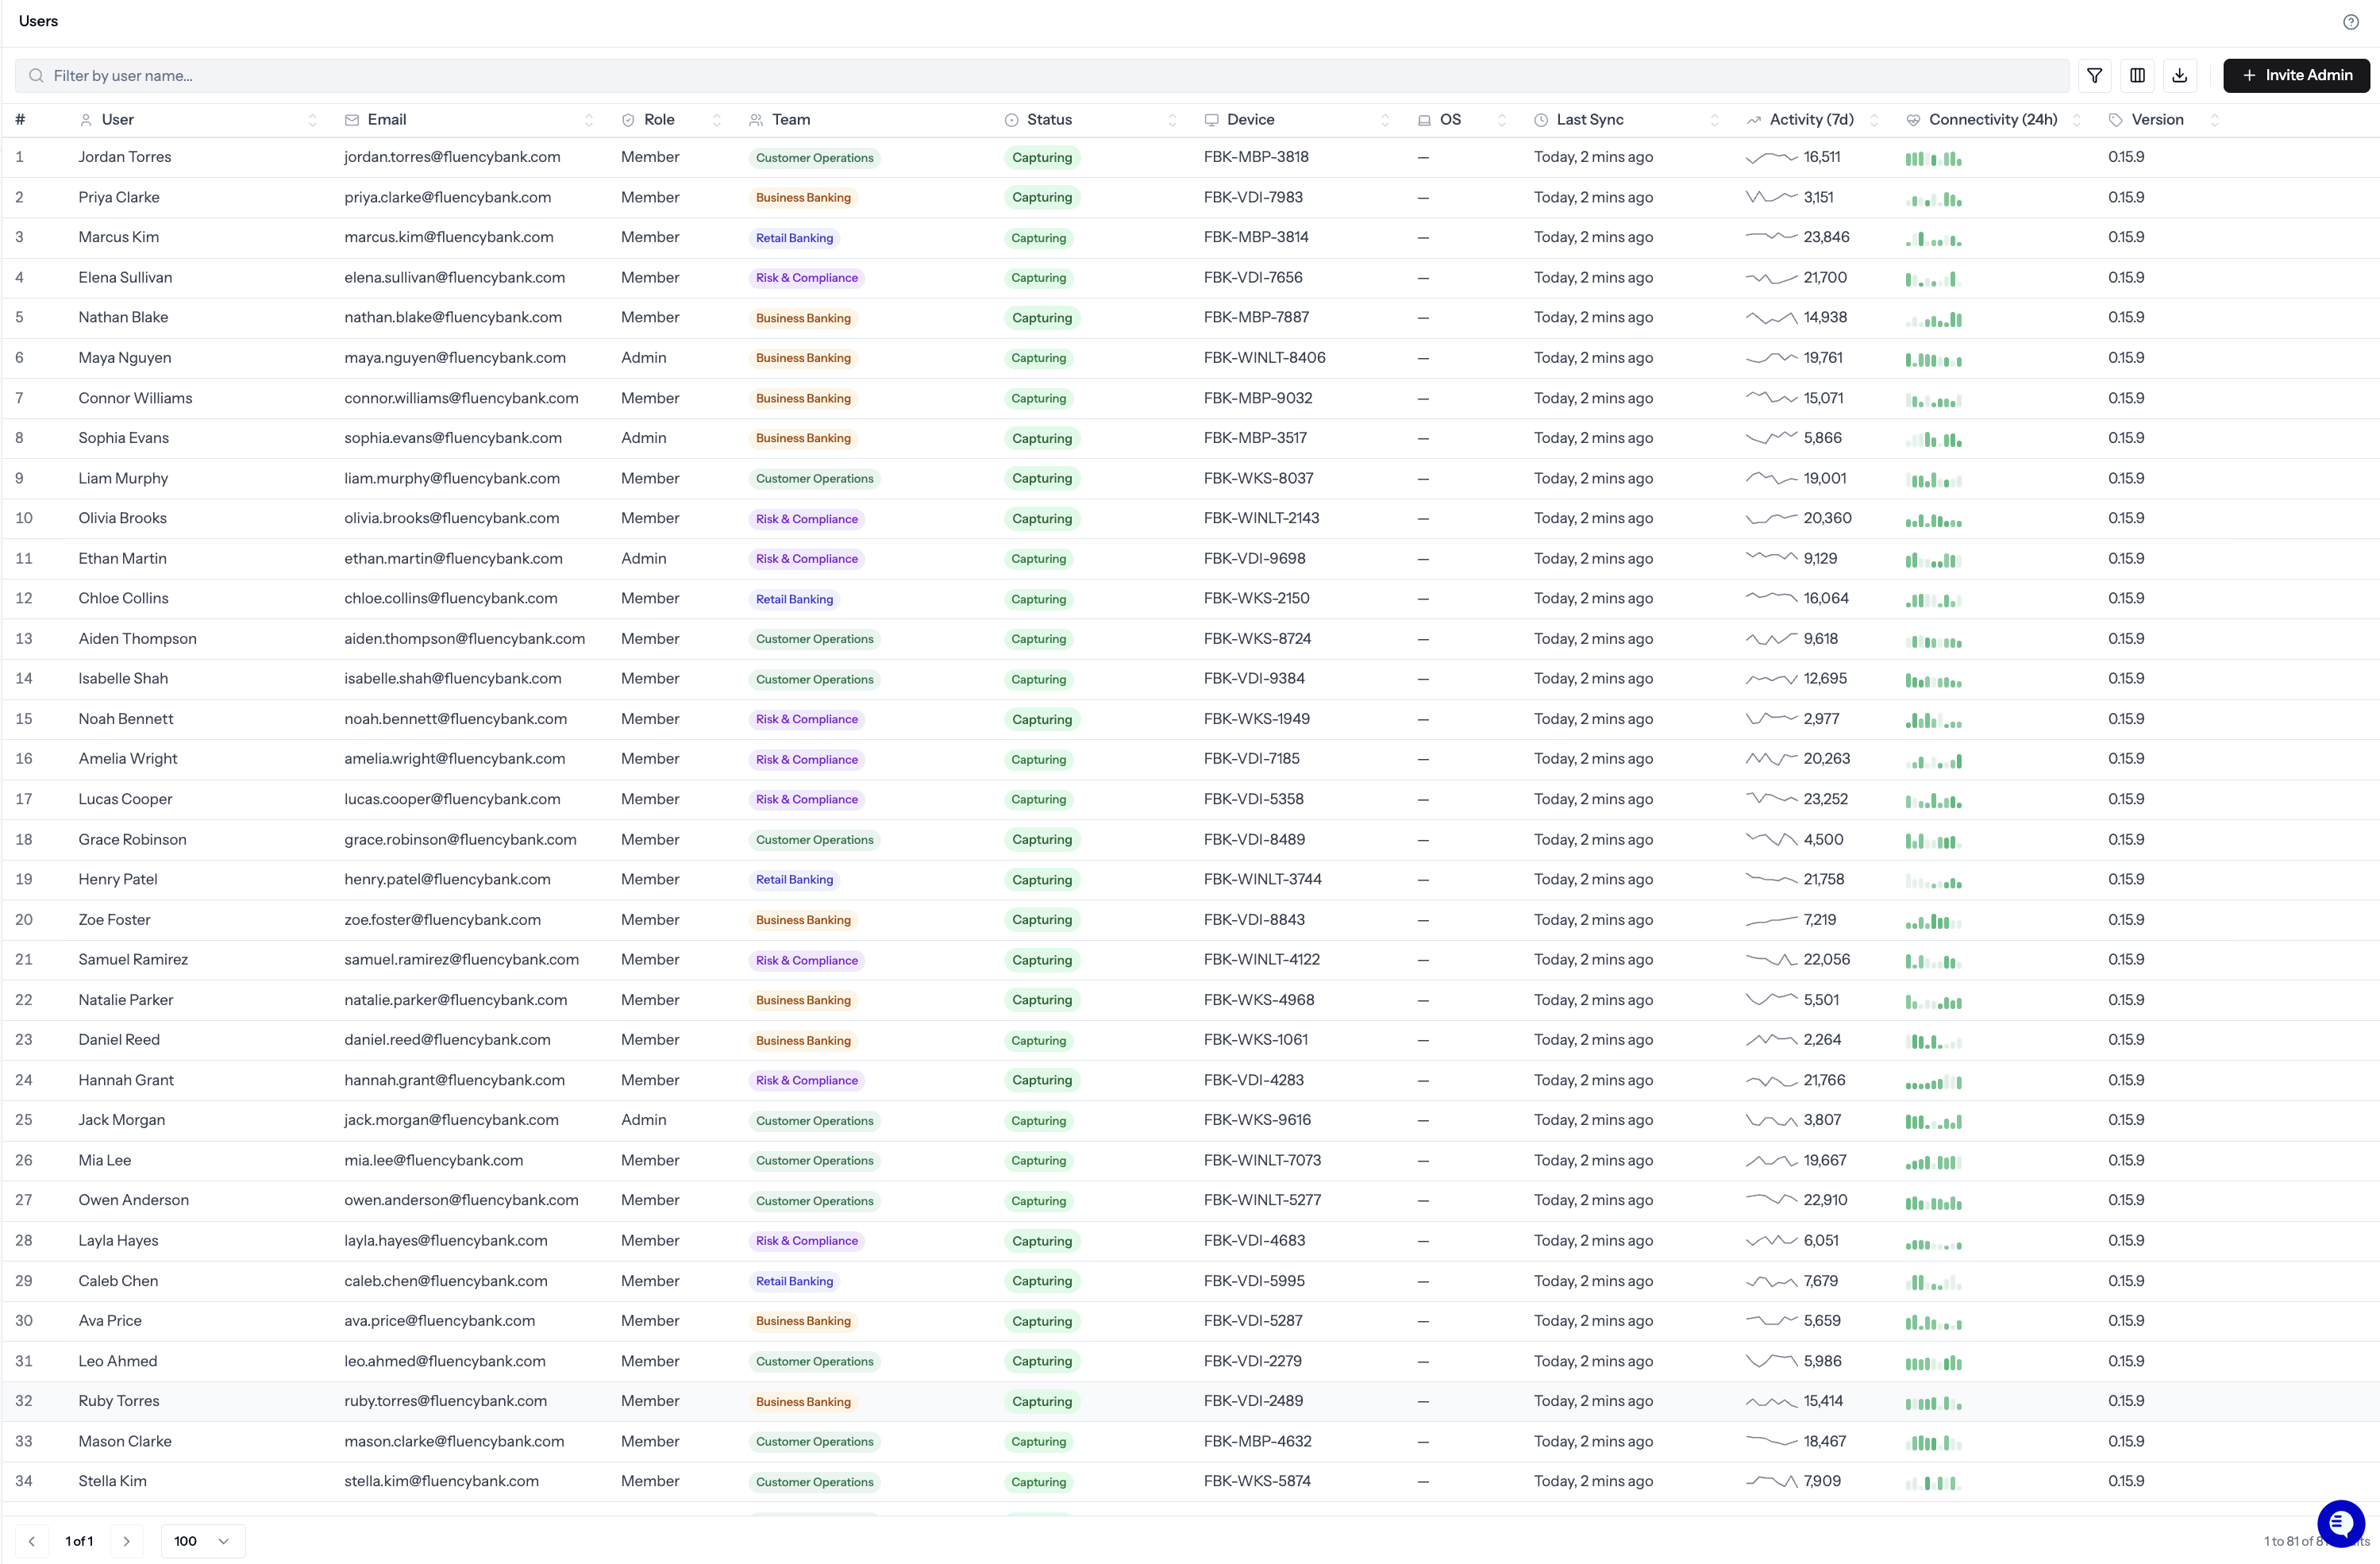Click the Status column circle icon
The height and width of the screenshot is (1564, 2380).
(x=1011, y=120)
